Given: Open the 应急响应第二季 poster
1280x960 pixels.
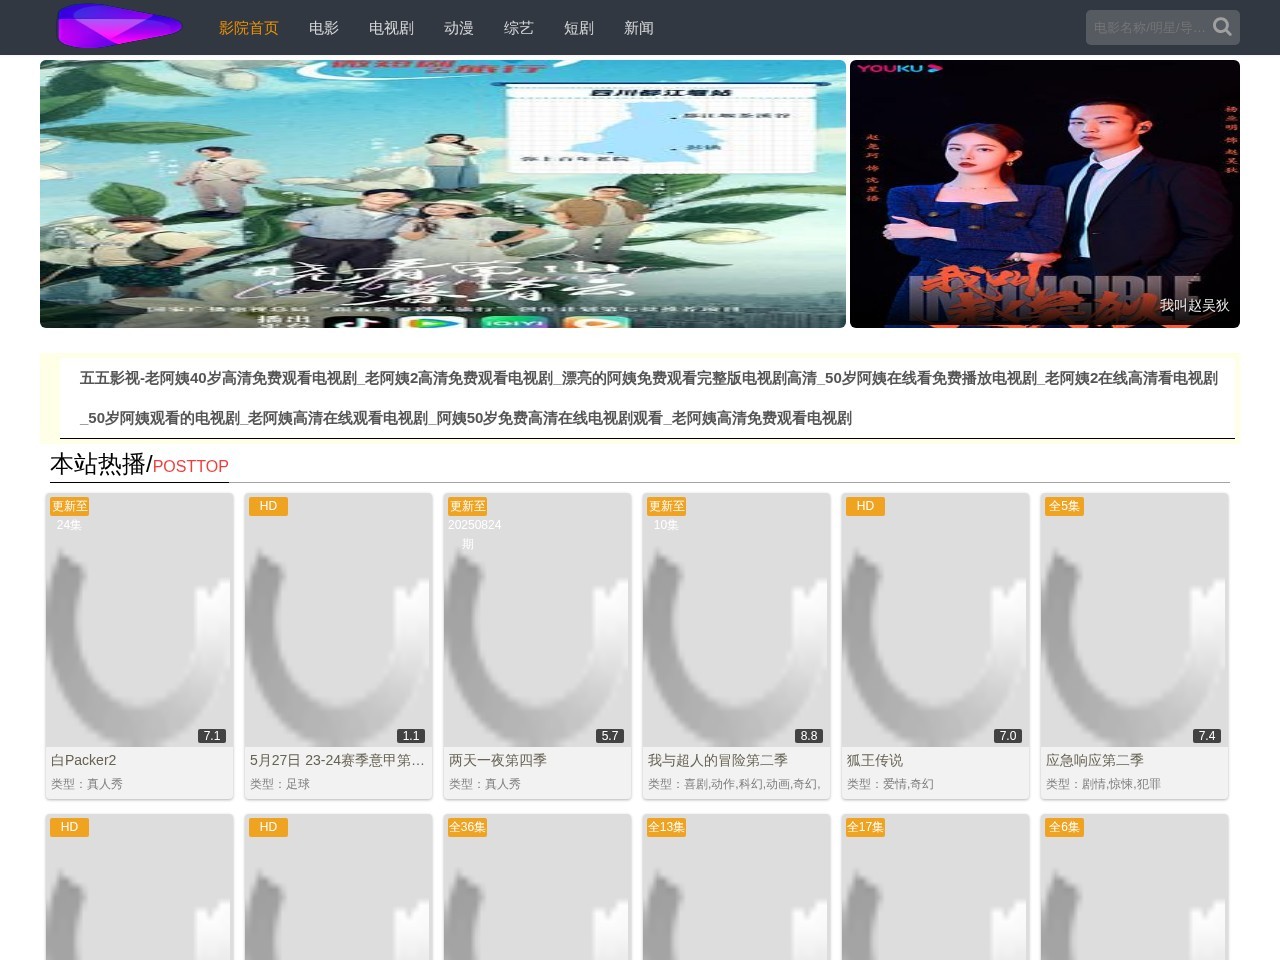Looking at the screenshot, I should (1134, 620).
